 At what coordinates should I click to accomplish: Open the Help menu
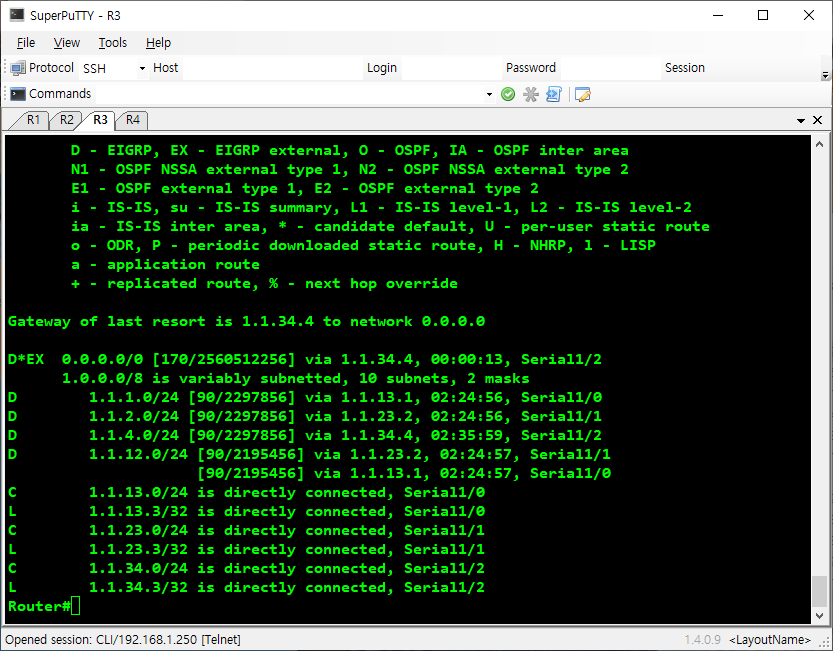[158, 43]
